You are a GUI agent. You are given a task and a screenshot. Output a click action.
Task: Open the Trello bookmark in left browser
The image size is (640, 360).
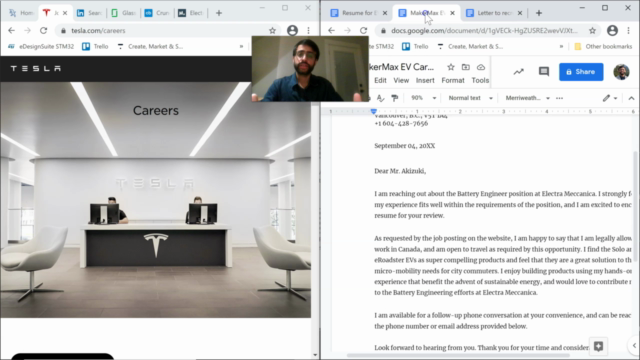(x=95, y=47)
